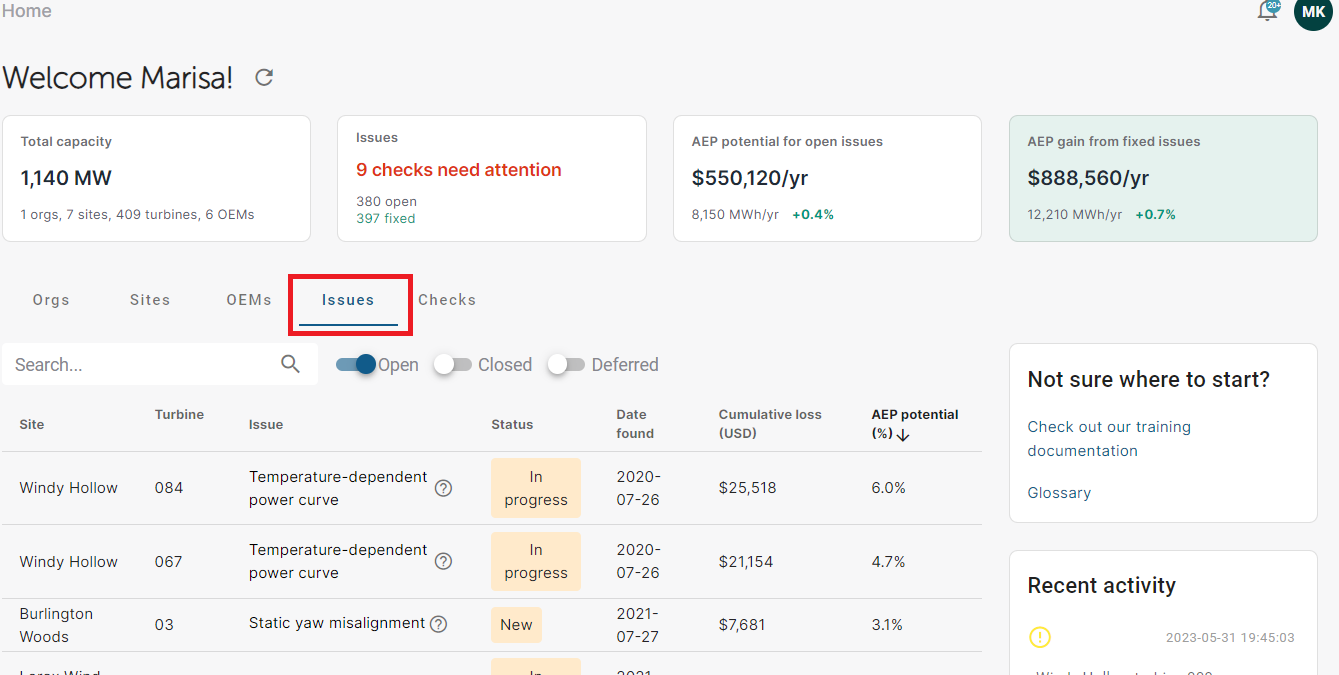Sort by the Site column header
This screenshot has width=1339, height=675.
pyautogui.click(x=32, y=424)
